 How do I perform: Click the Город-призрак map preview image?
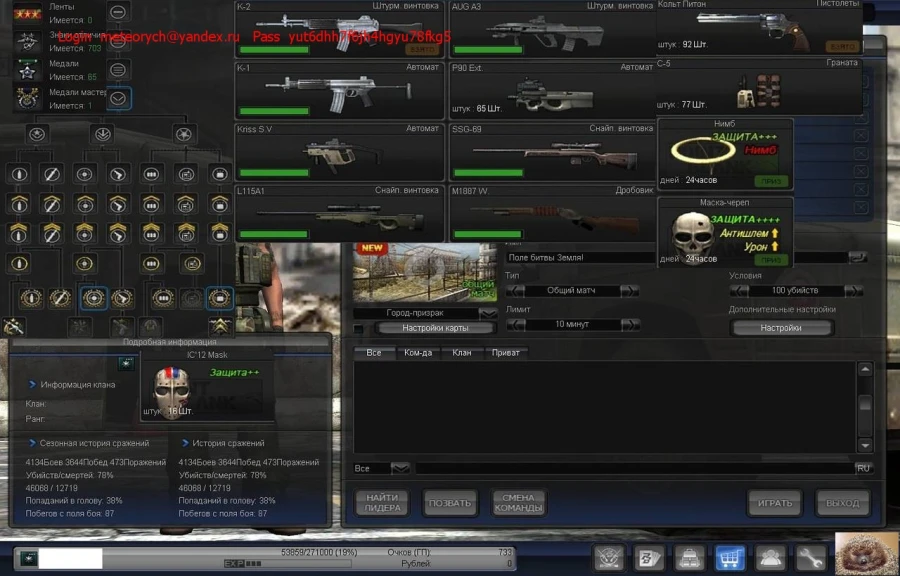(x=425, y=273)
